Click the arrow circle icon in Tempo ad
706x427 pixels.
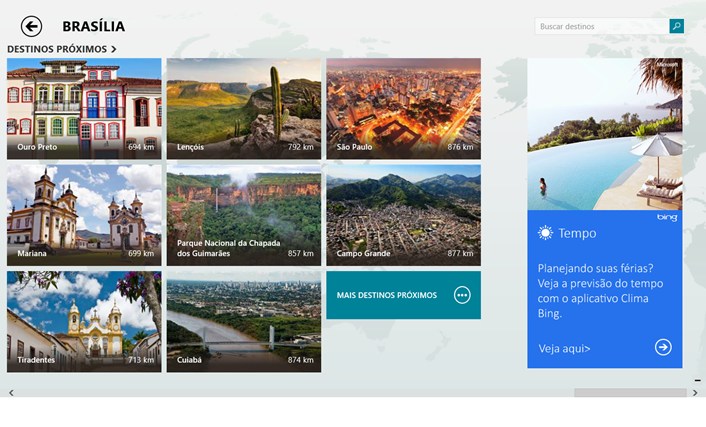point(663,347)
